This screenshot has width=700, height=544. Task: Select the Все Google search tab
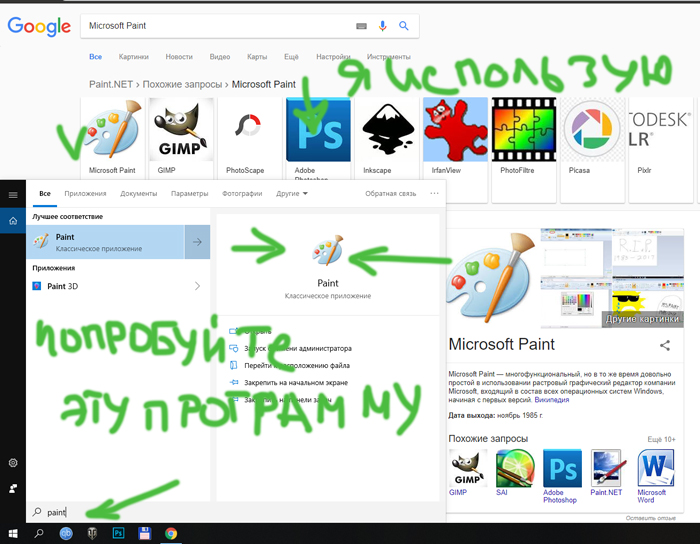coord(96,57)
